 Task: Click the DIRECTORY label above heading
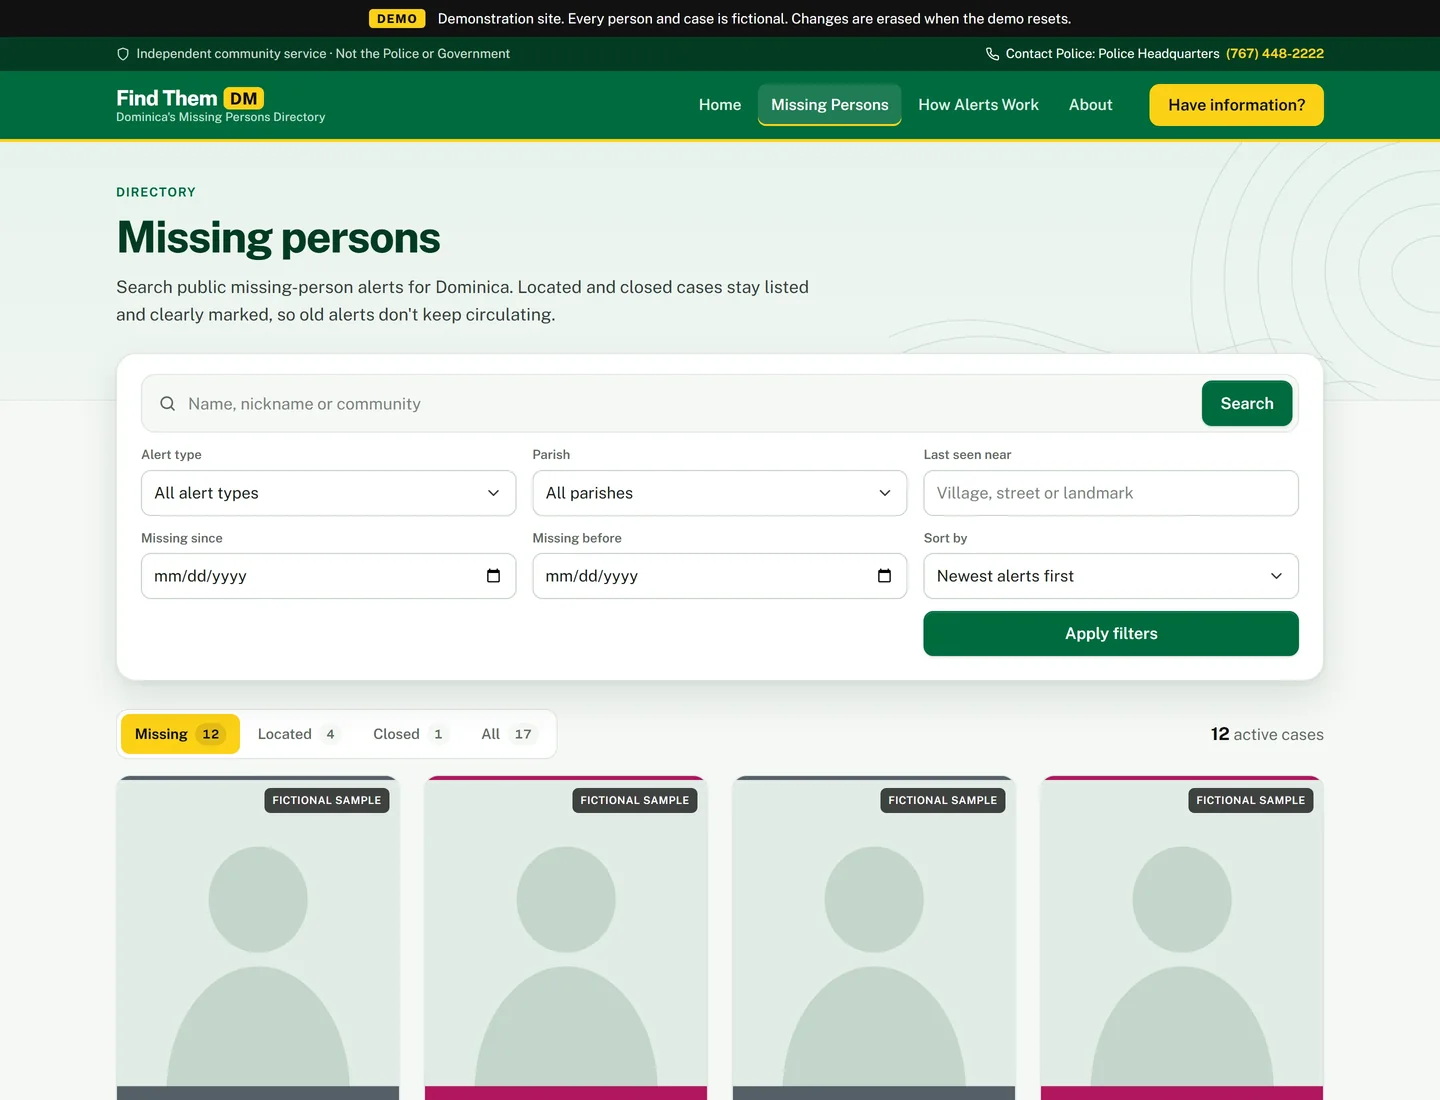coord(156,192)
